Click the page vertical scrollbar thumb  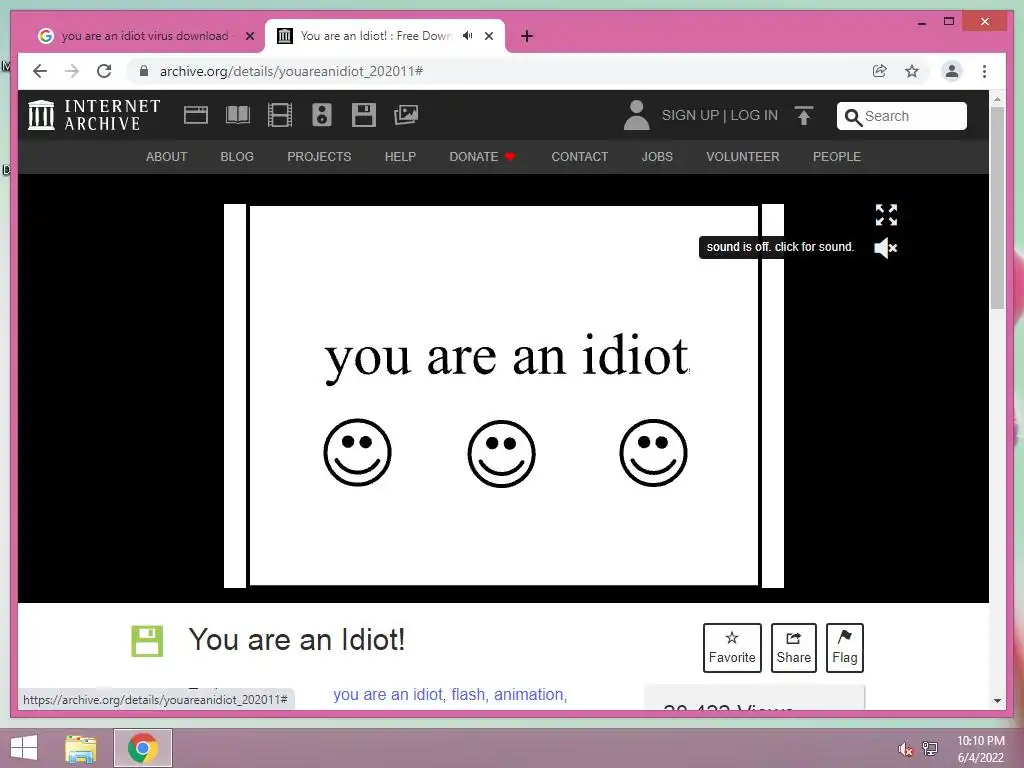pyautogui.click(x=997, y=208)
